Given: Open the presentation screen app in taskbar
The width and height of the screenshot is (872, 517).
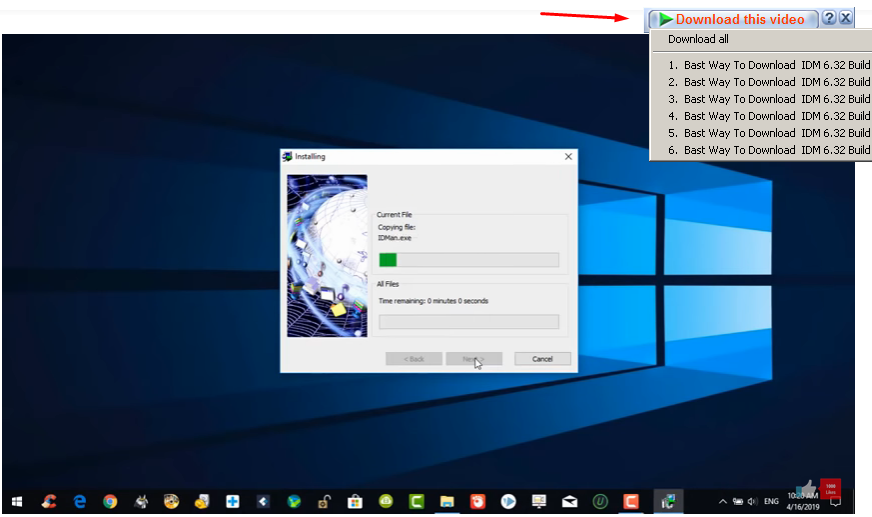Looking at the screenshot, I should point(538,502).
